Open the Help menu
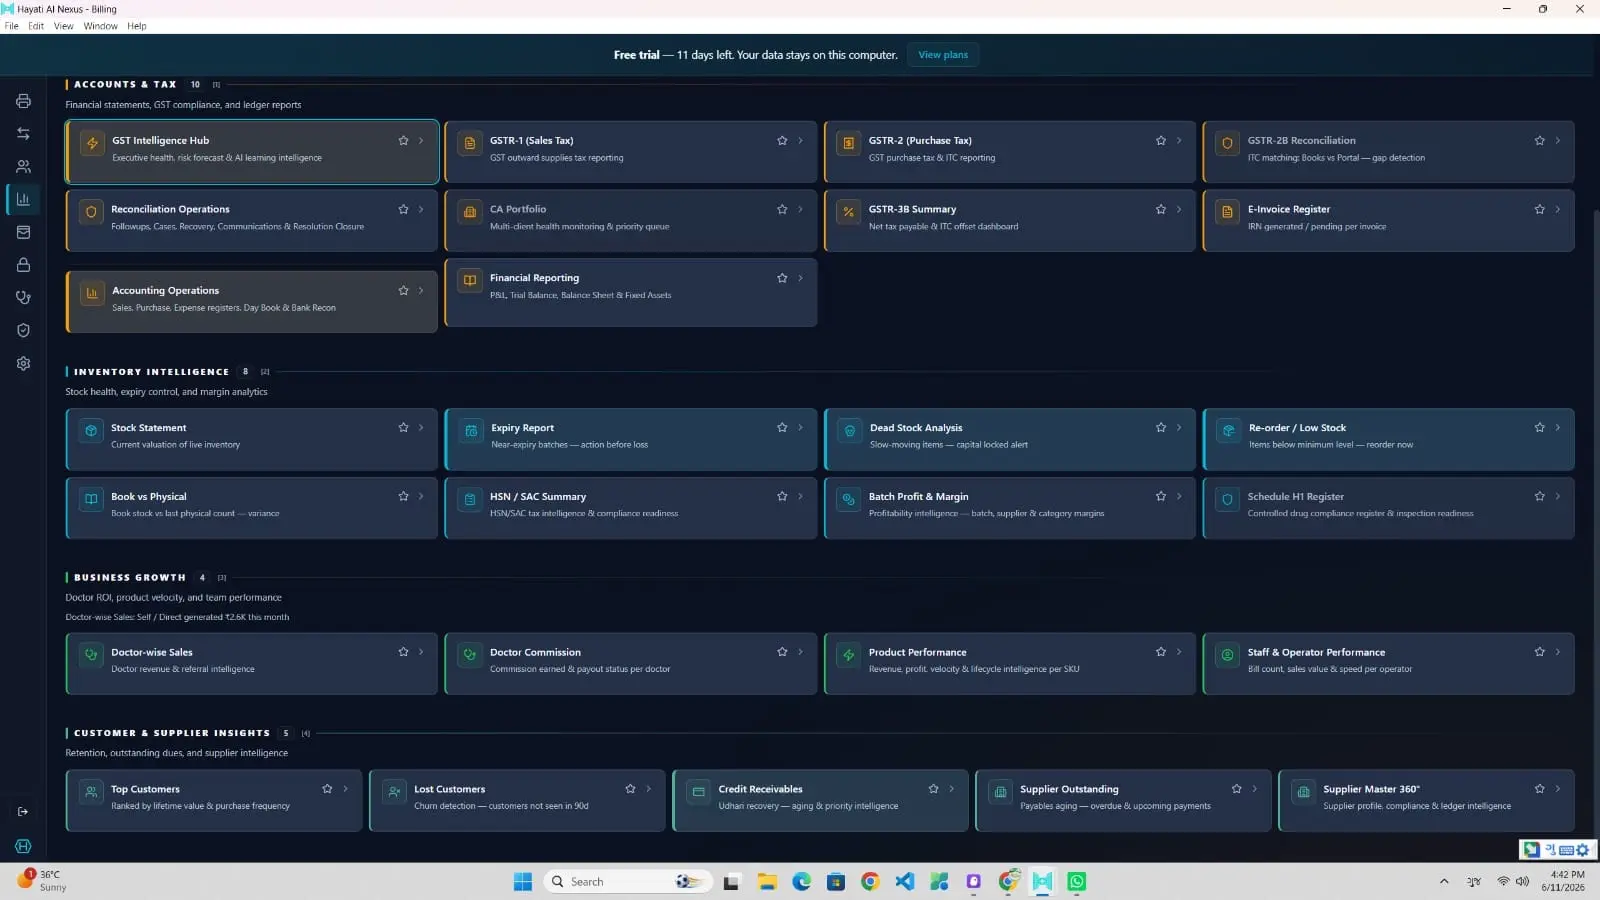The width and height of the screenshot is (1600, 900). pyautogui.click(x=137, y=26)
